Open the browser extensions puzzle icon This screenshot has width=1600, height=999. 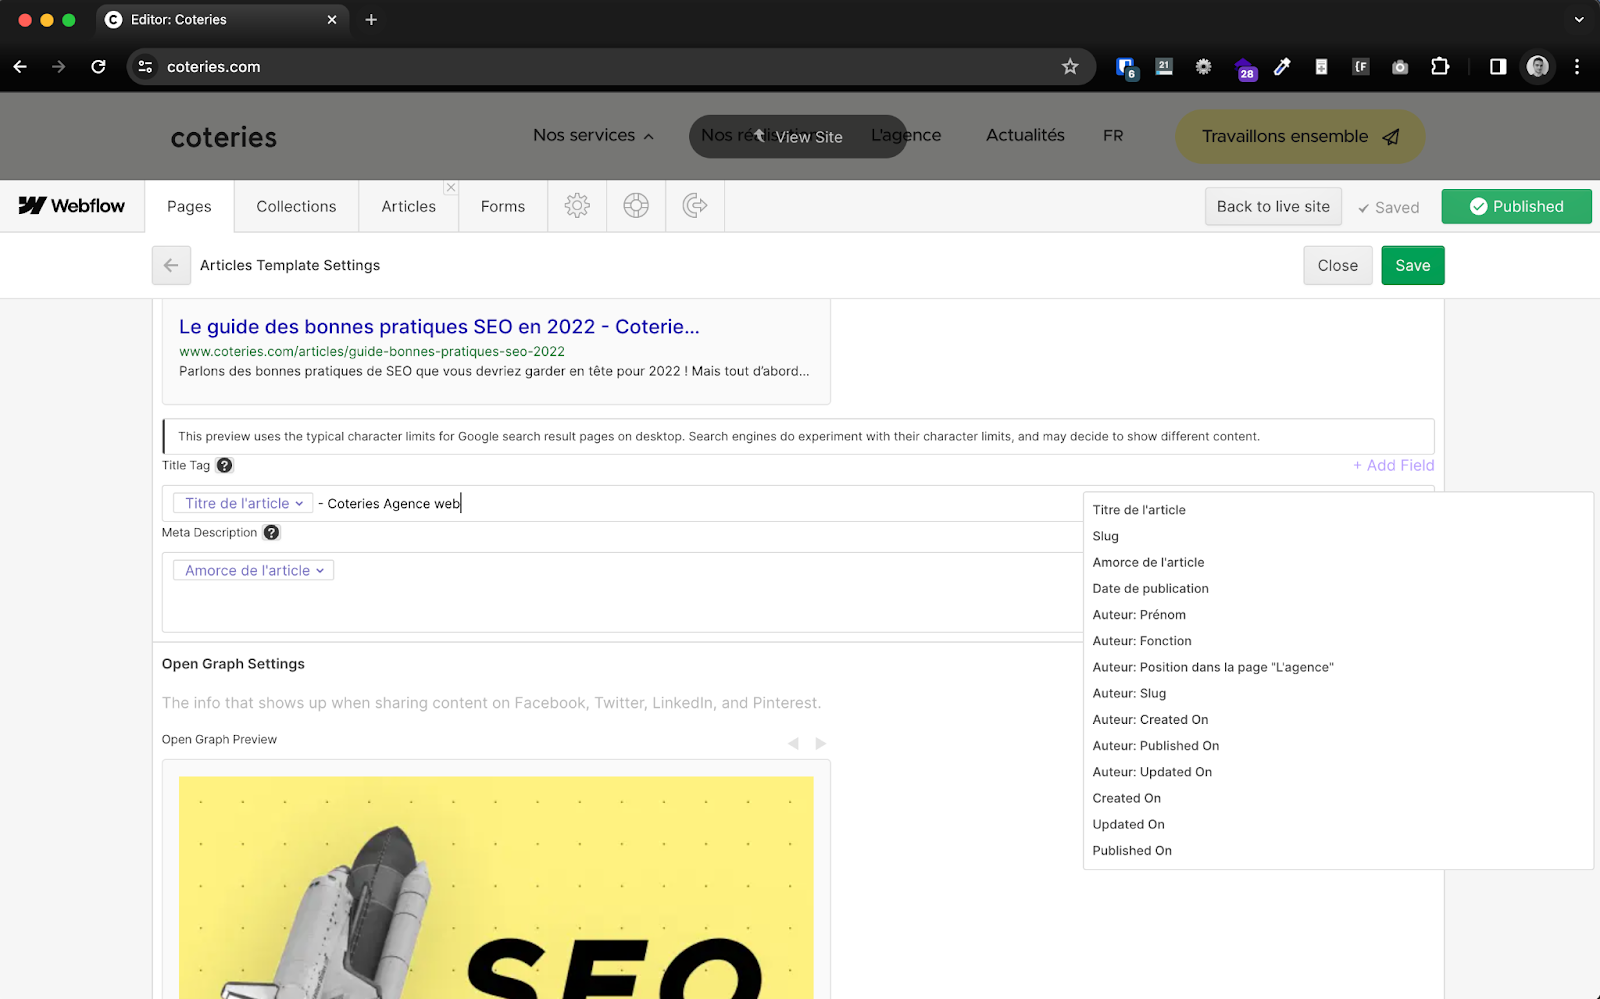coord(1440,67)
